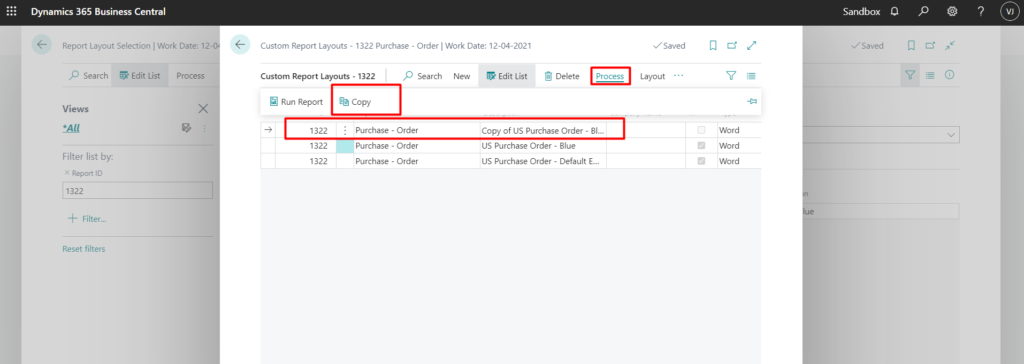Search in Custom Report Layouts list
Image resolution: width=1024 pixels, height=364 pixels.
pyautogui.click(x=423, y=76)
